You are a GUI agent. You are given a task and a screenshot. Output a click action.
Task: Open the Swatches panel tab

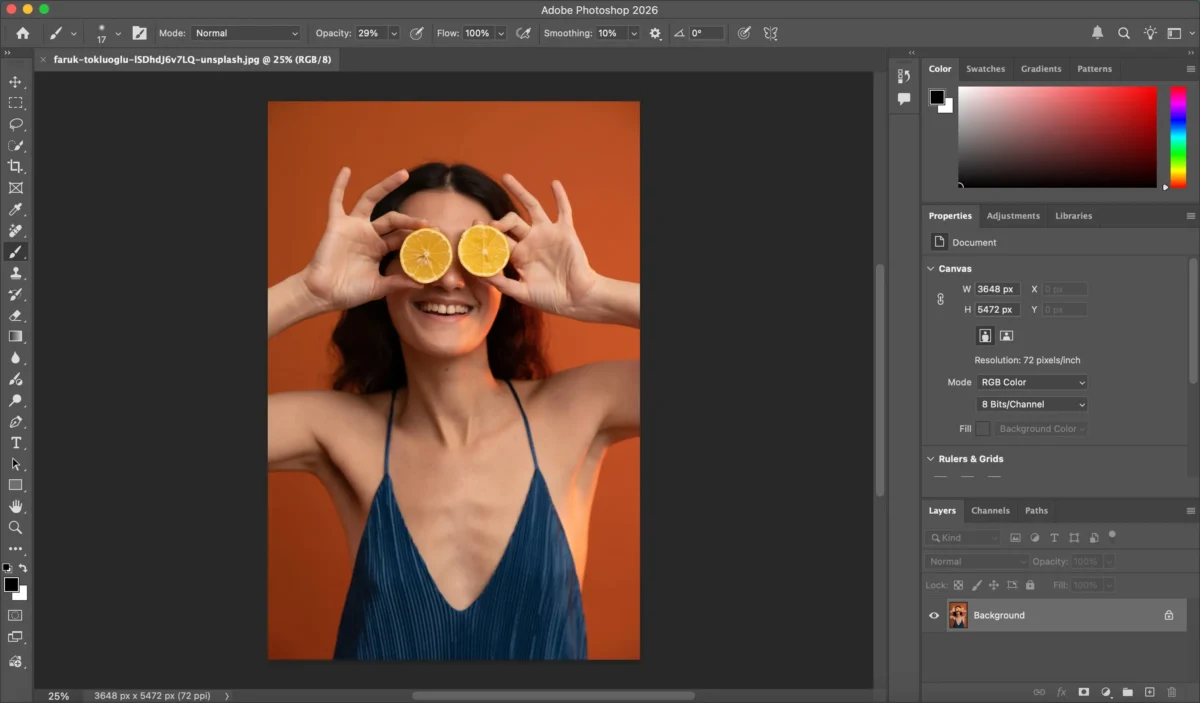point(985,69)
